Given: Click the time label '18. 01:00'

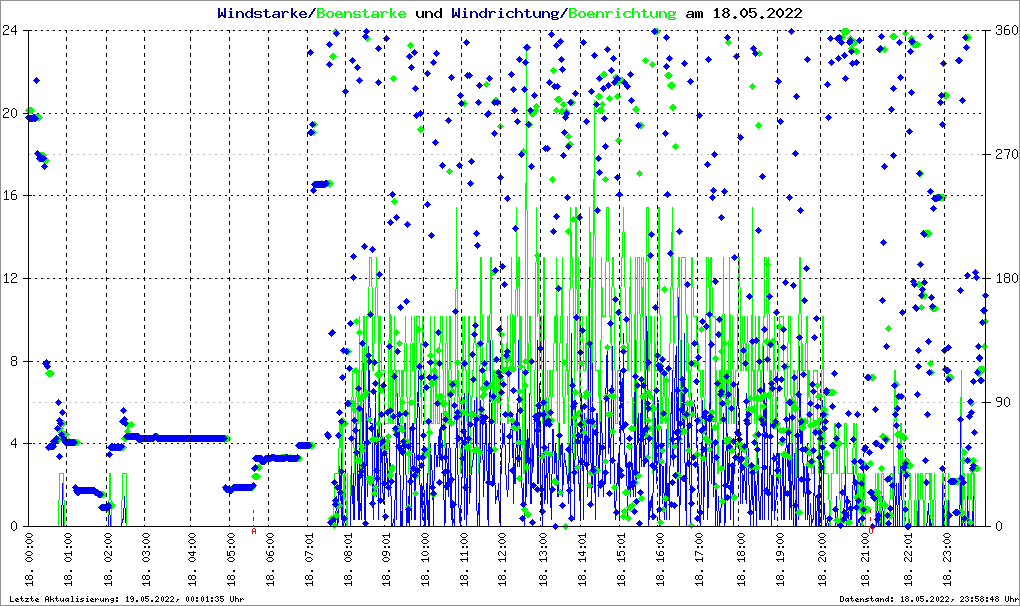Looking at the screenshot, I should [67, 559].
